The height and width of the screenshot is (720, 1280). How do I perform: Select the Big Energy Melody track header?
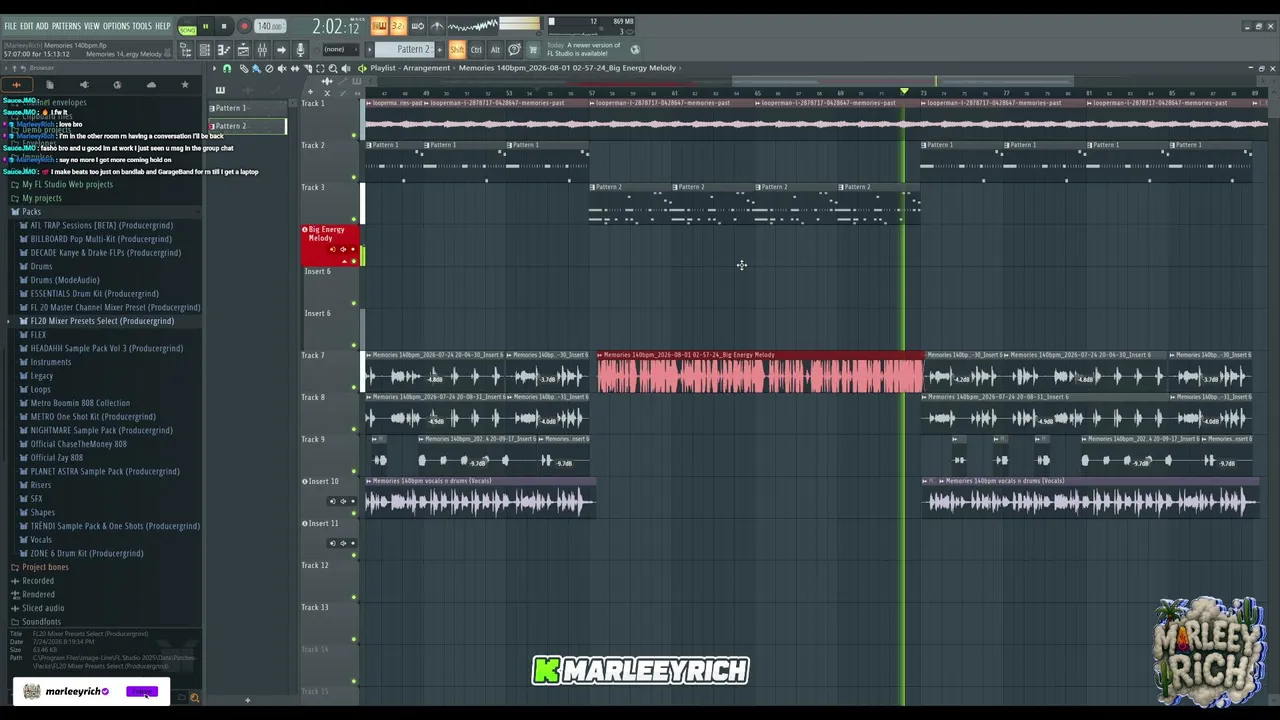pos(328,246)
